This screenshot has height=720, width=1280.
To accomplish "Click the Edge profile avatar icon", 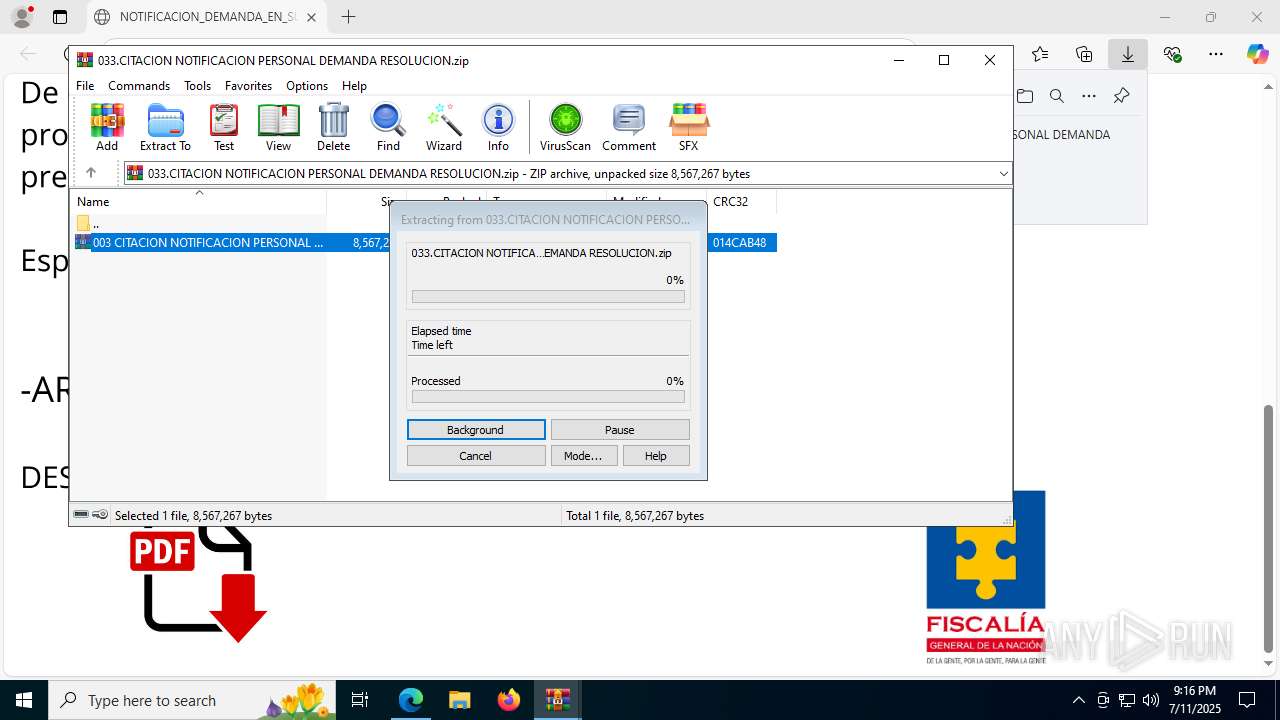I will tap(22, 17).
